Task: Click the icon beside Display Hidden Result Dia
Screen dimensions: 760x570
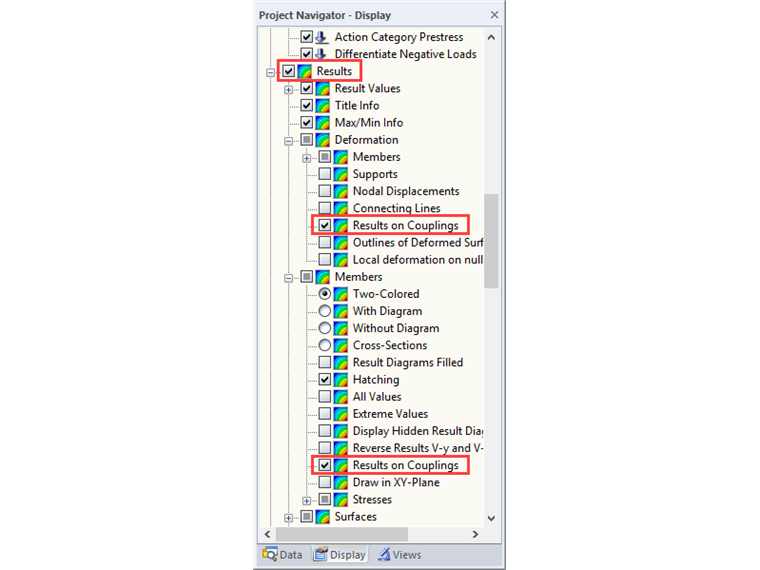Action: (x=341, y=431)
